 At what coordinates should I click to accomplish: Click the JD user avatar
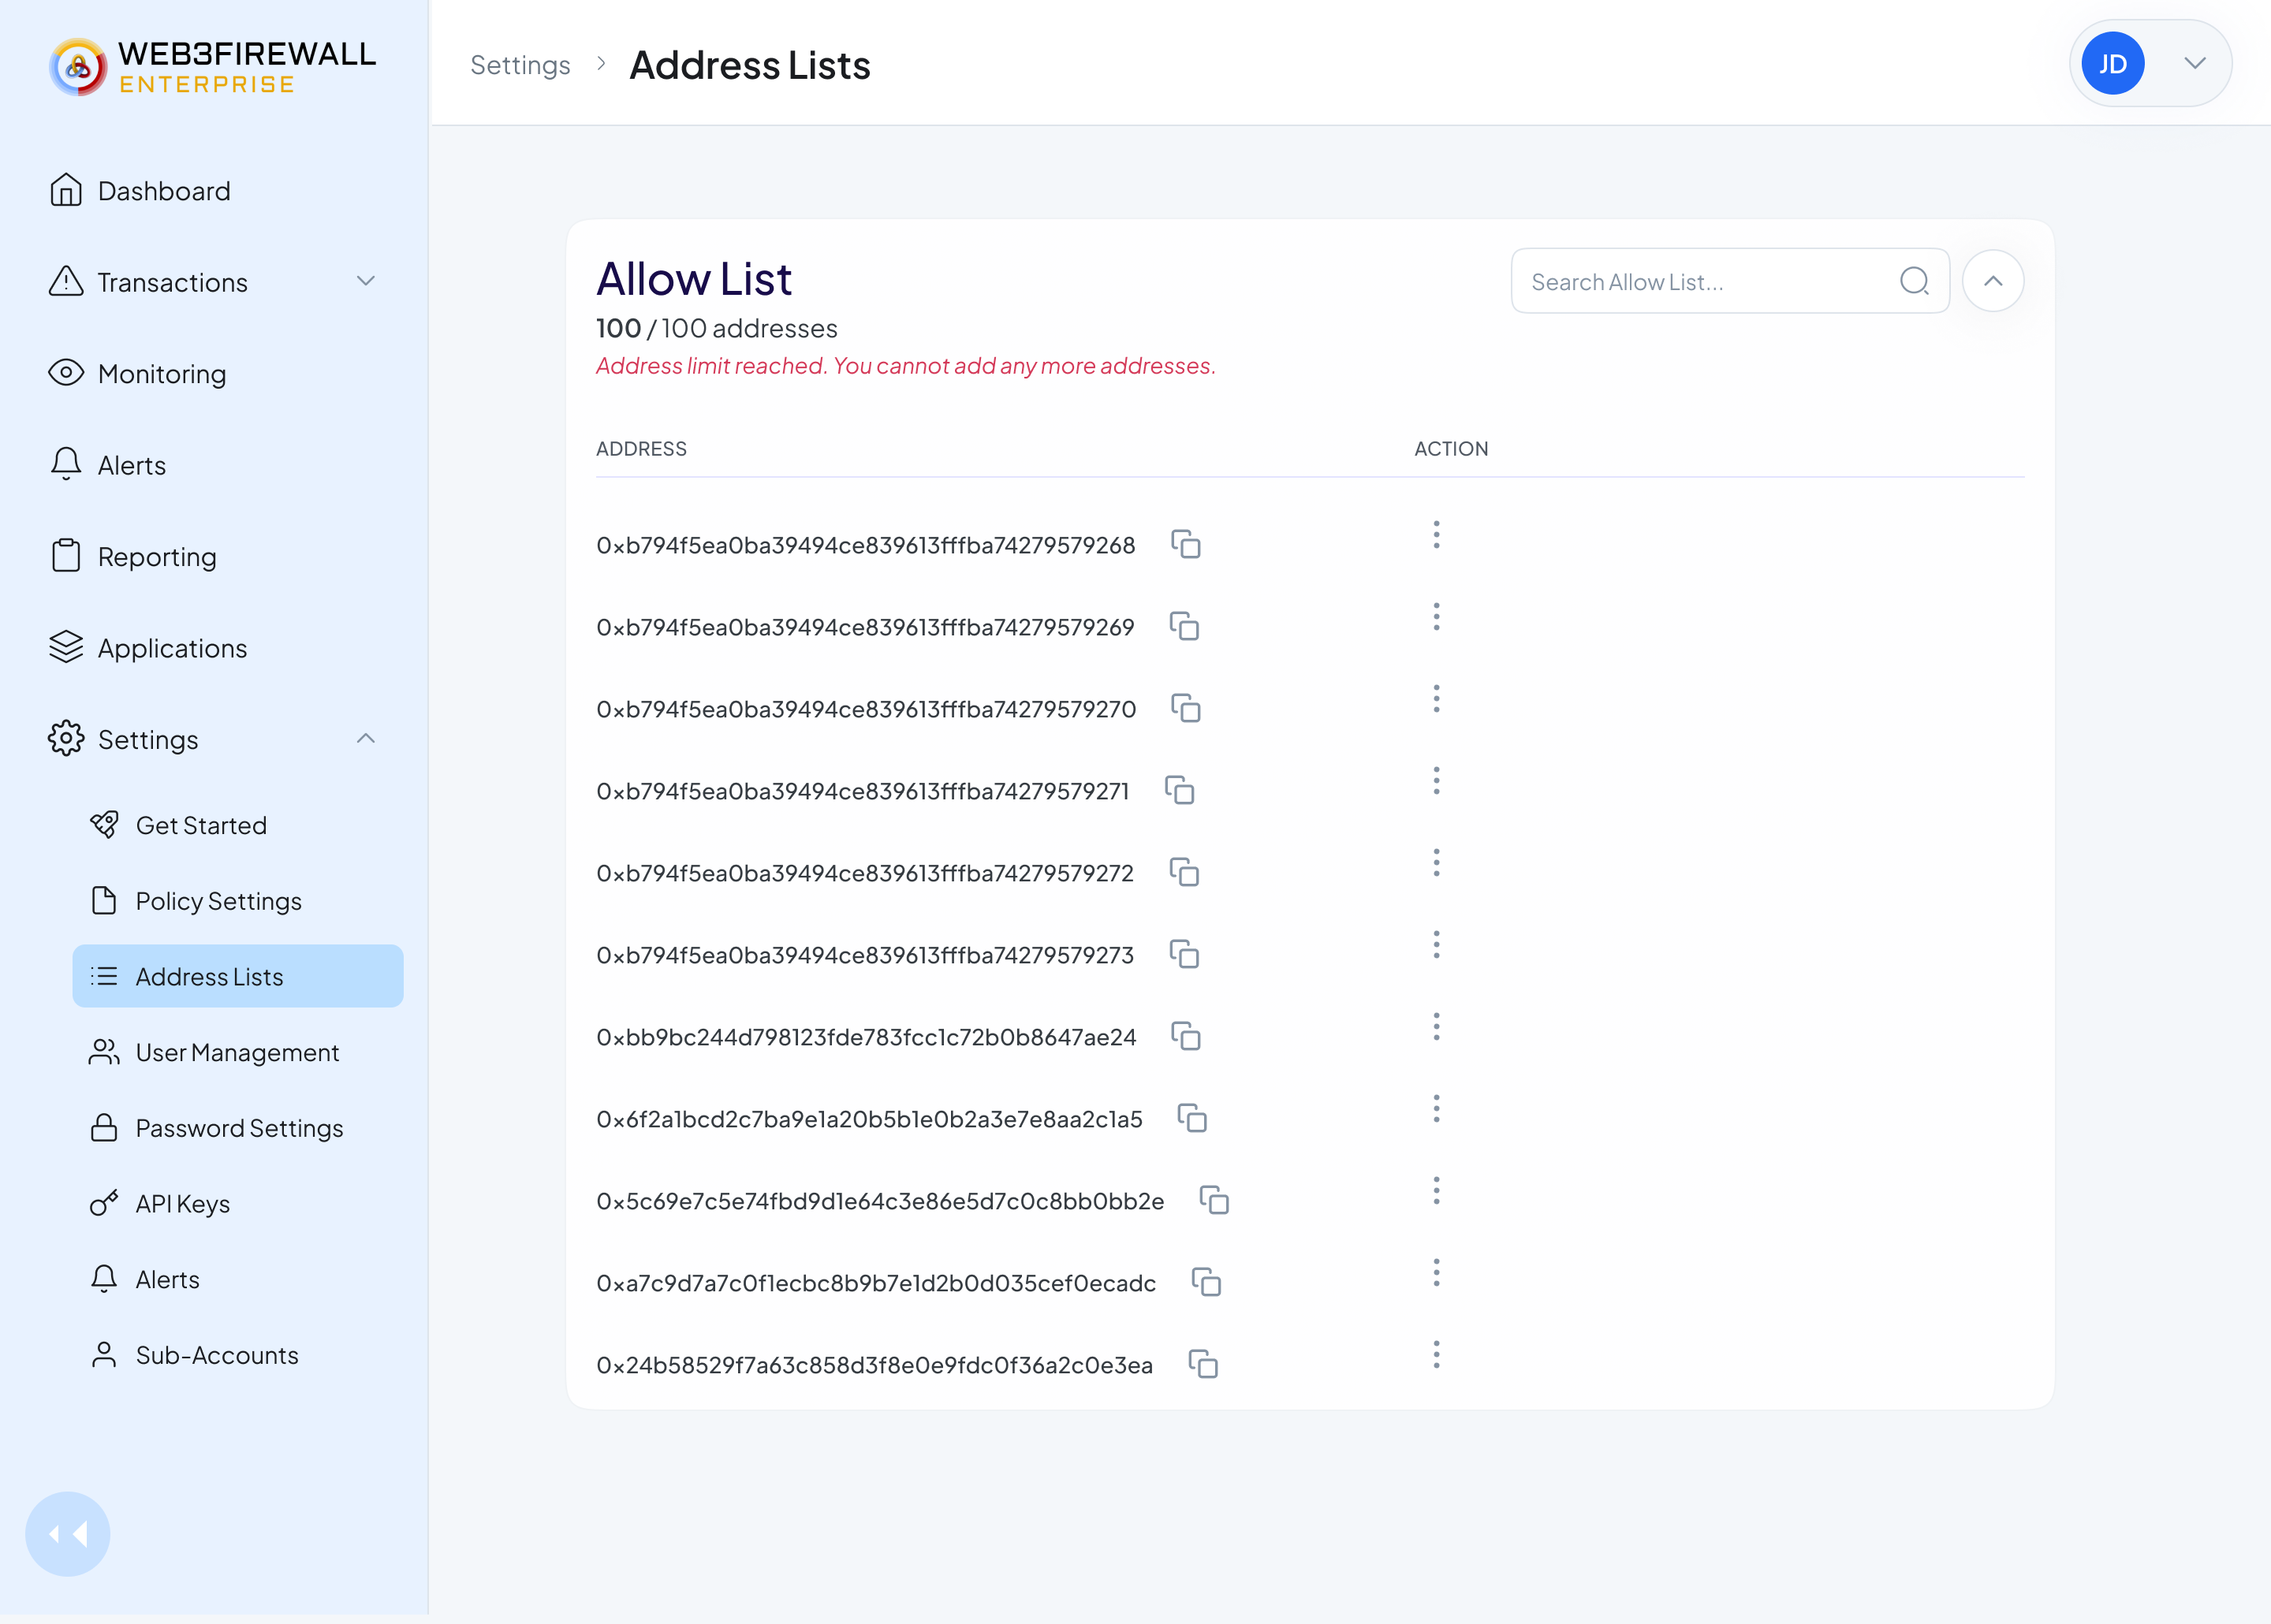click(2112, 63)
